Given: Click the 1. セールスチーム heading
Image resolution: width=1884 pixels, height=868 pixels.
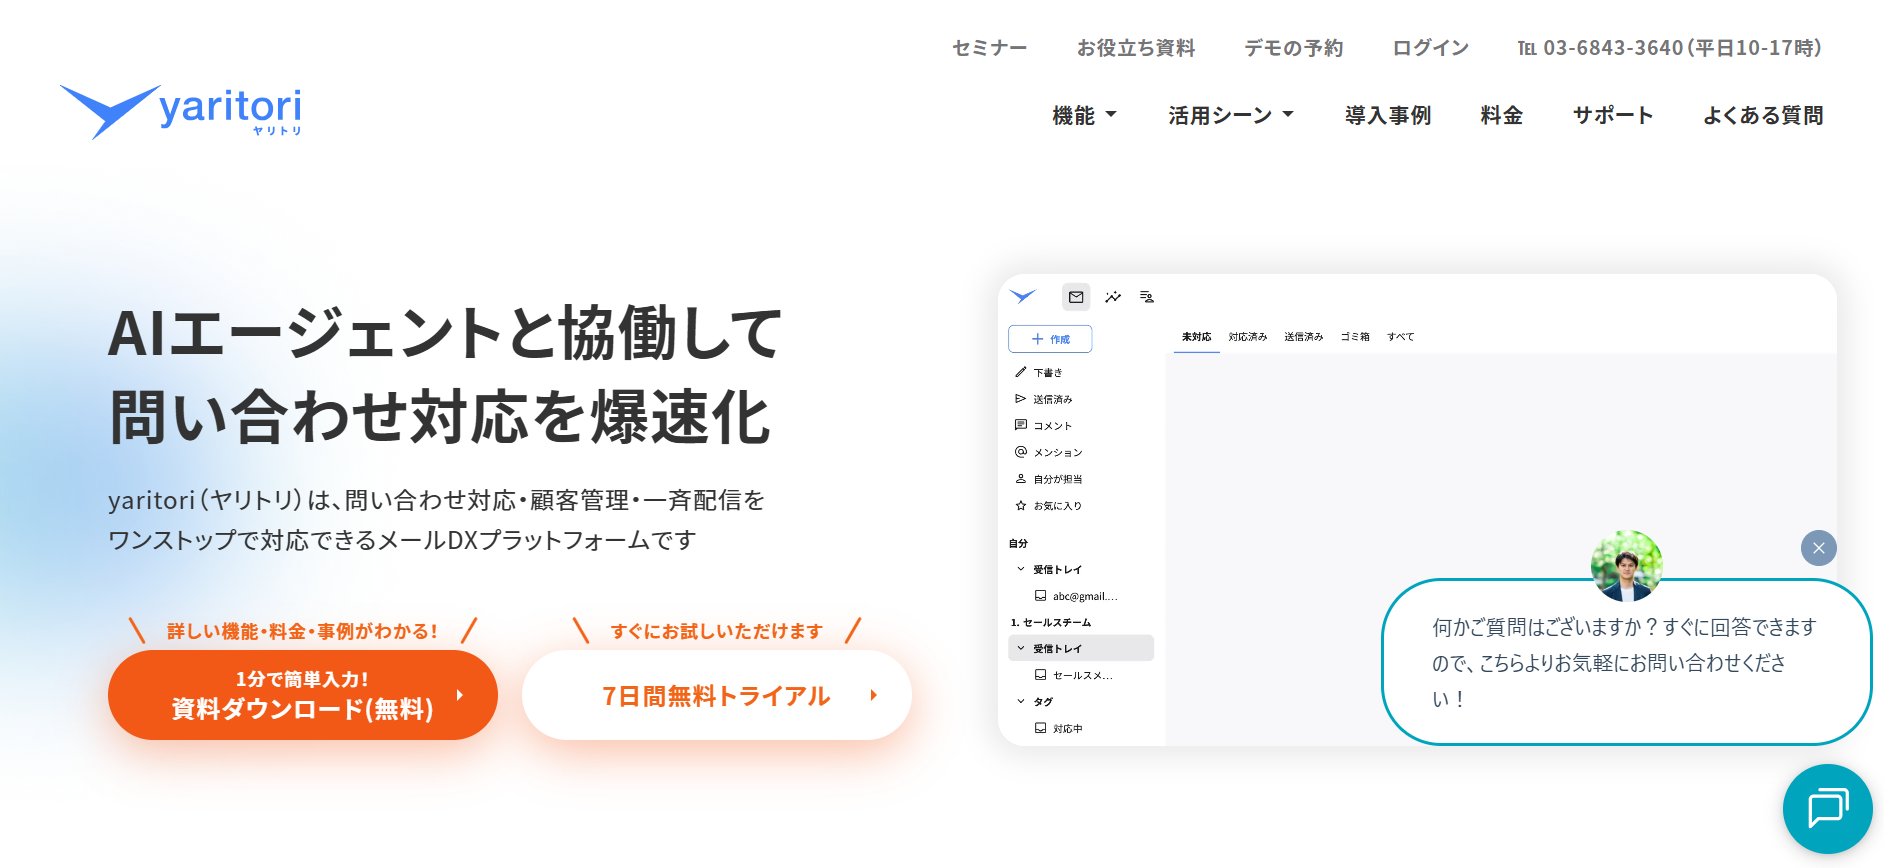Looking at the screenshot, I should pos(1050,622).
